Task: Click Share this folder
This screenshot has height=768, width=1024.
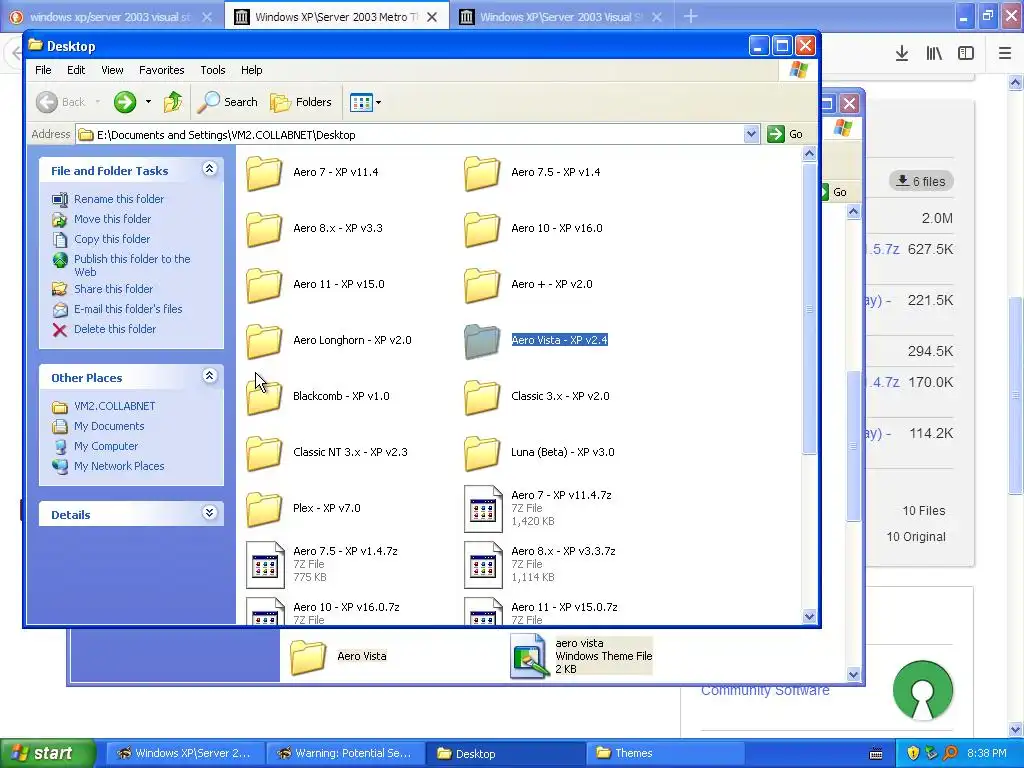Action: point(113,289)
